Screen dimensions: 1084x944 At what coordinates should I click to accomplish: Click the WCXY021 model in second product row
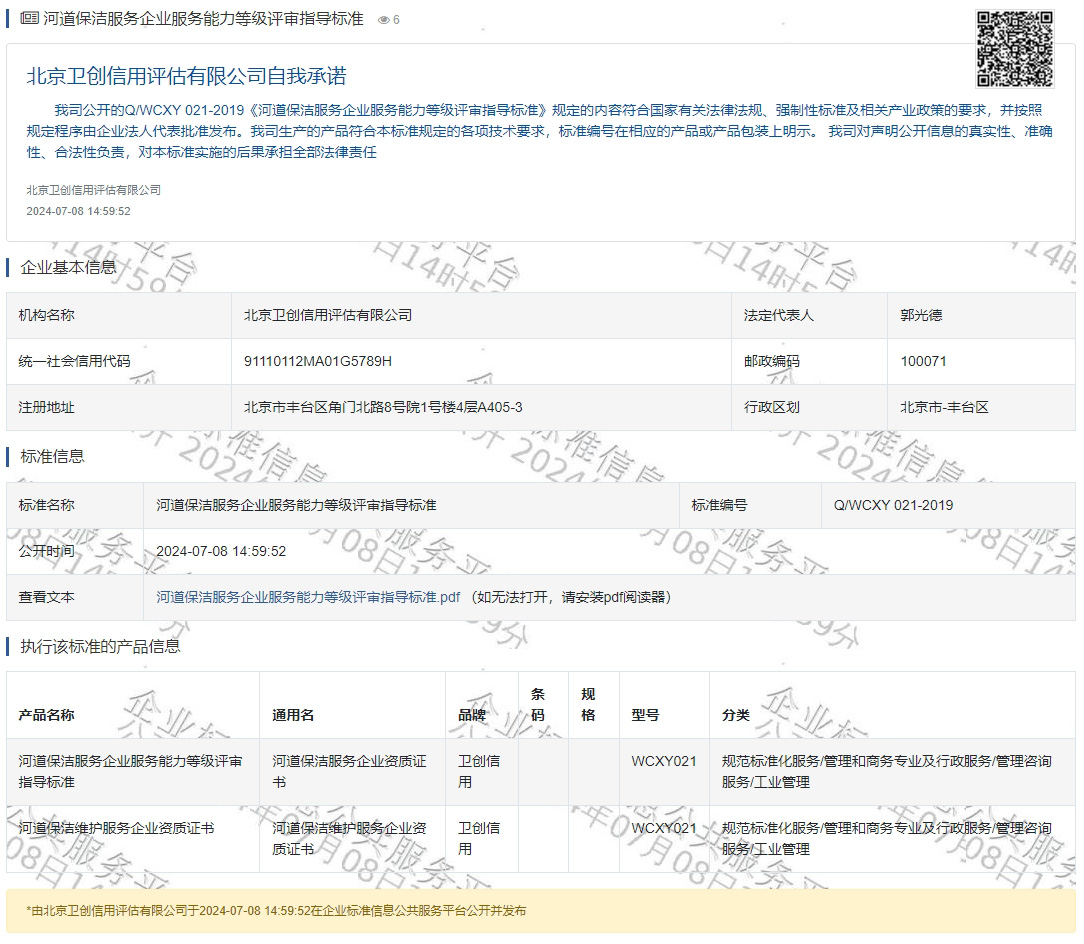click(664, 829)
